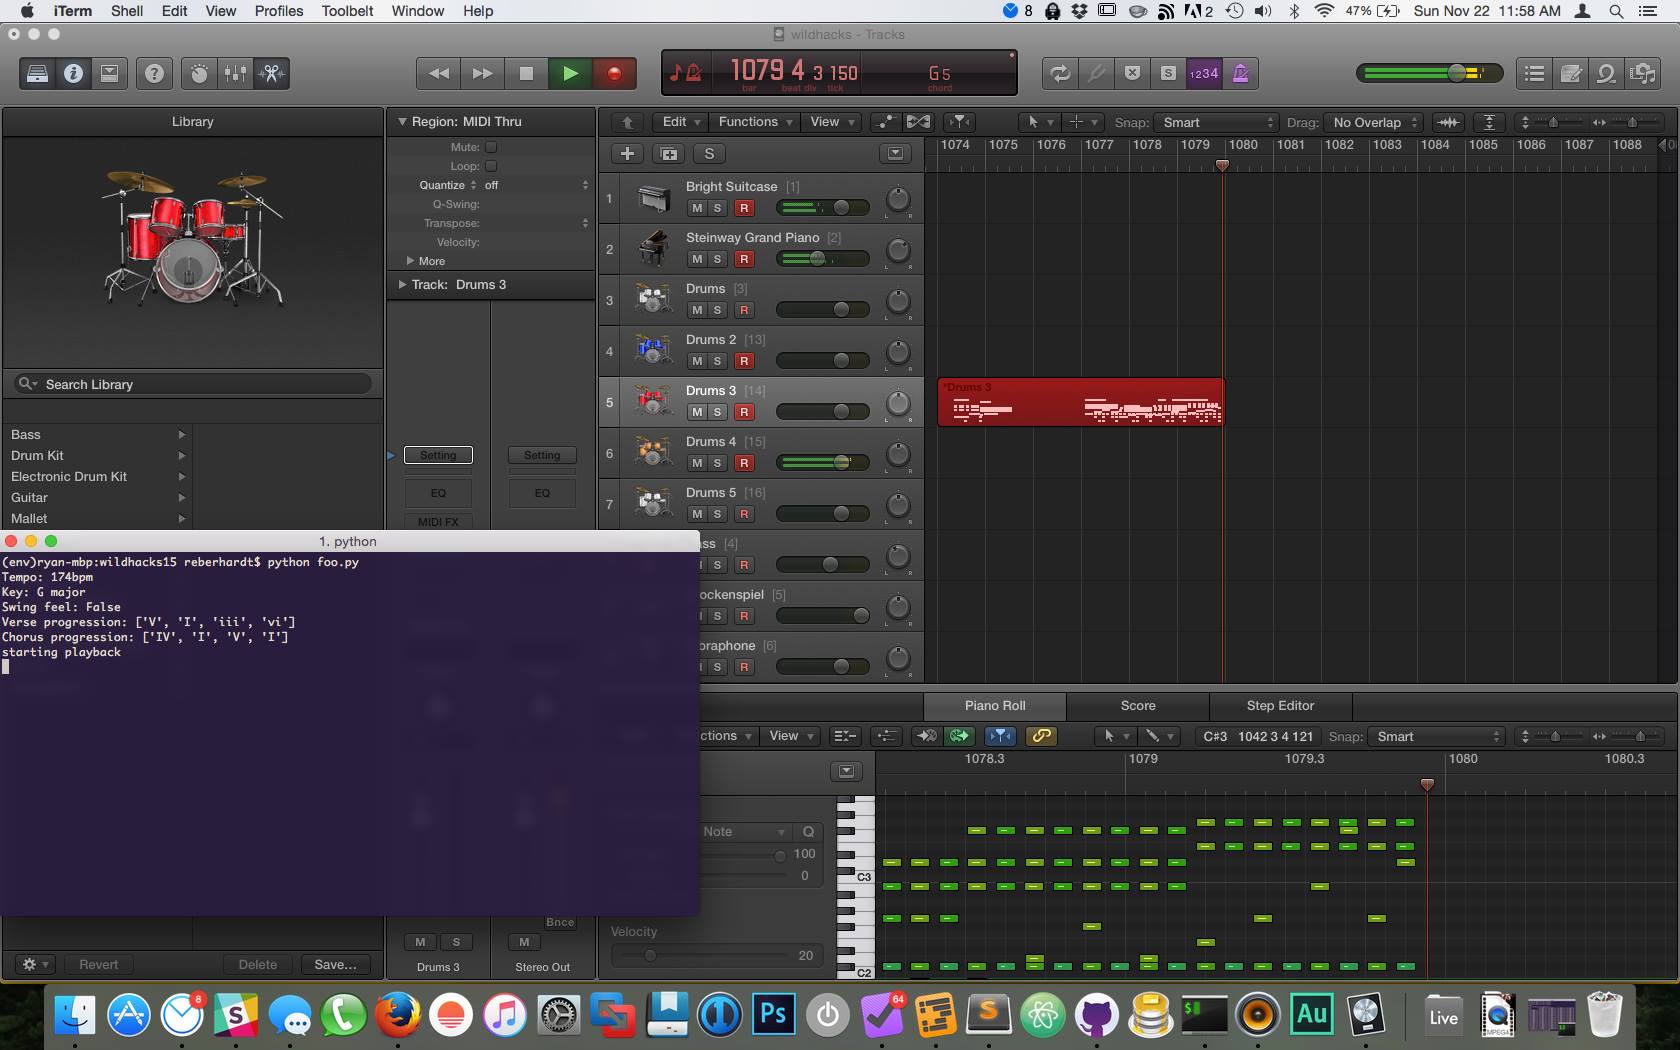Click the green Play button

570,73
